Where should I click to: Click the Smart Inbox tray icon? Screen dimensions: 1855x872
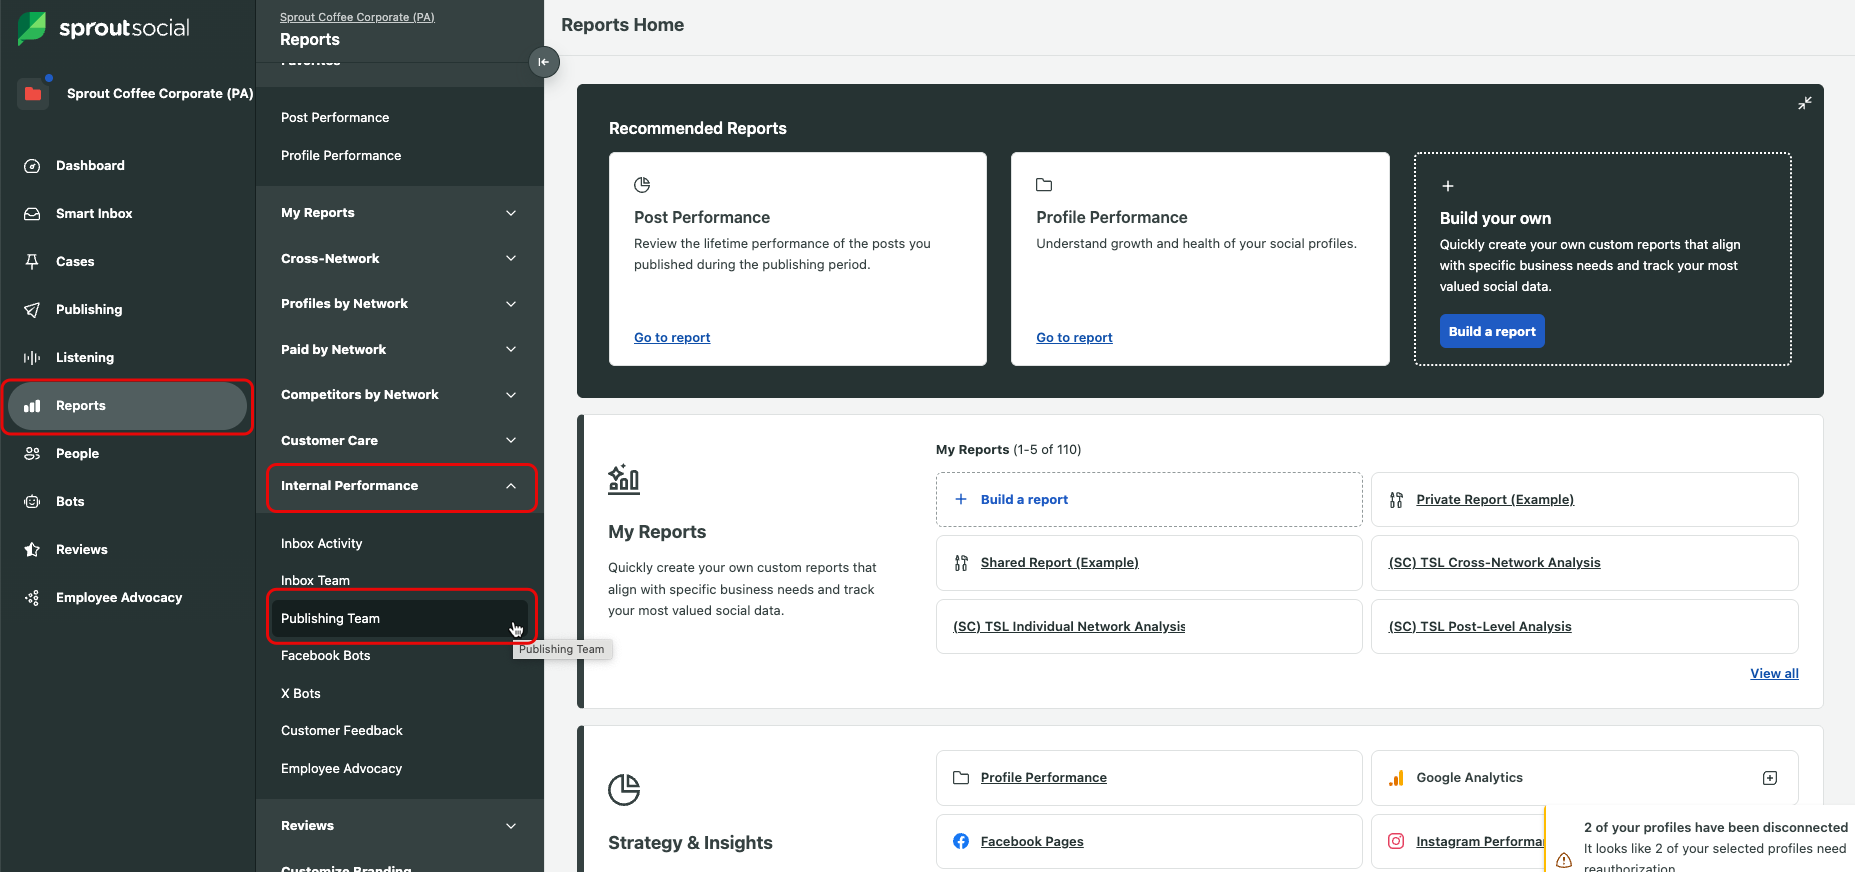pos(32,214)
